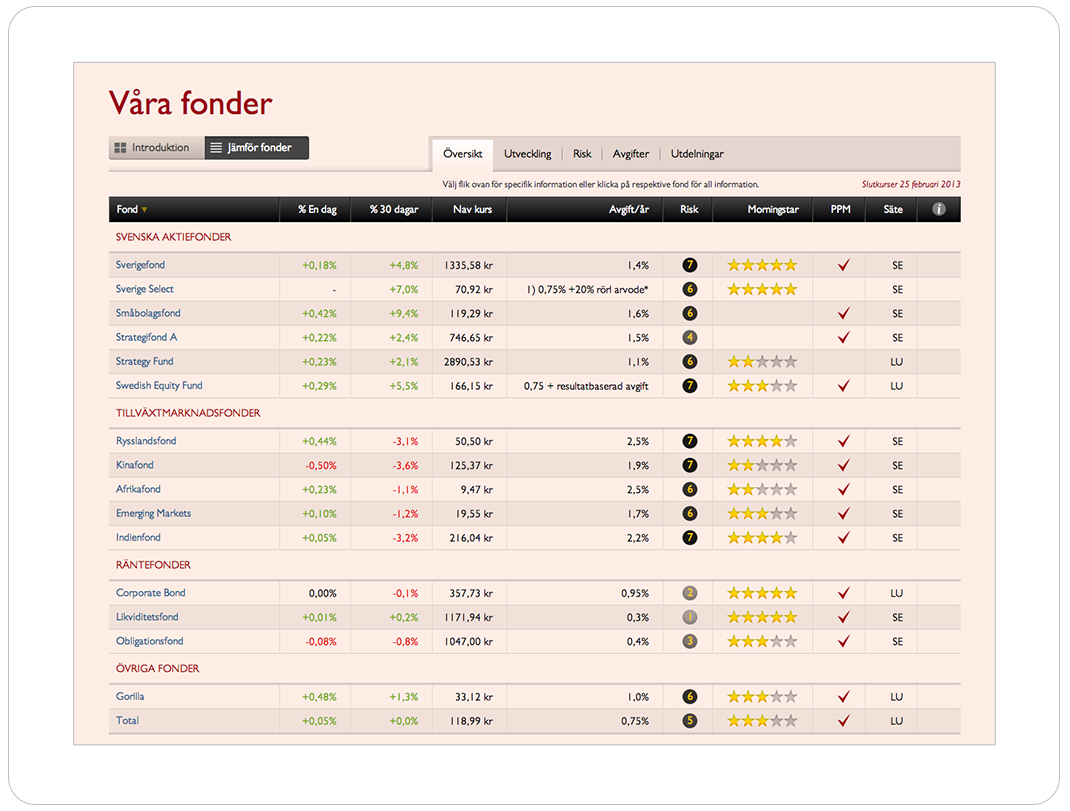Image resolution: width=1070 pixels, height=811 pixels.
Task: Click PPM checkmark for Total fund
Action: click(844, 720)
